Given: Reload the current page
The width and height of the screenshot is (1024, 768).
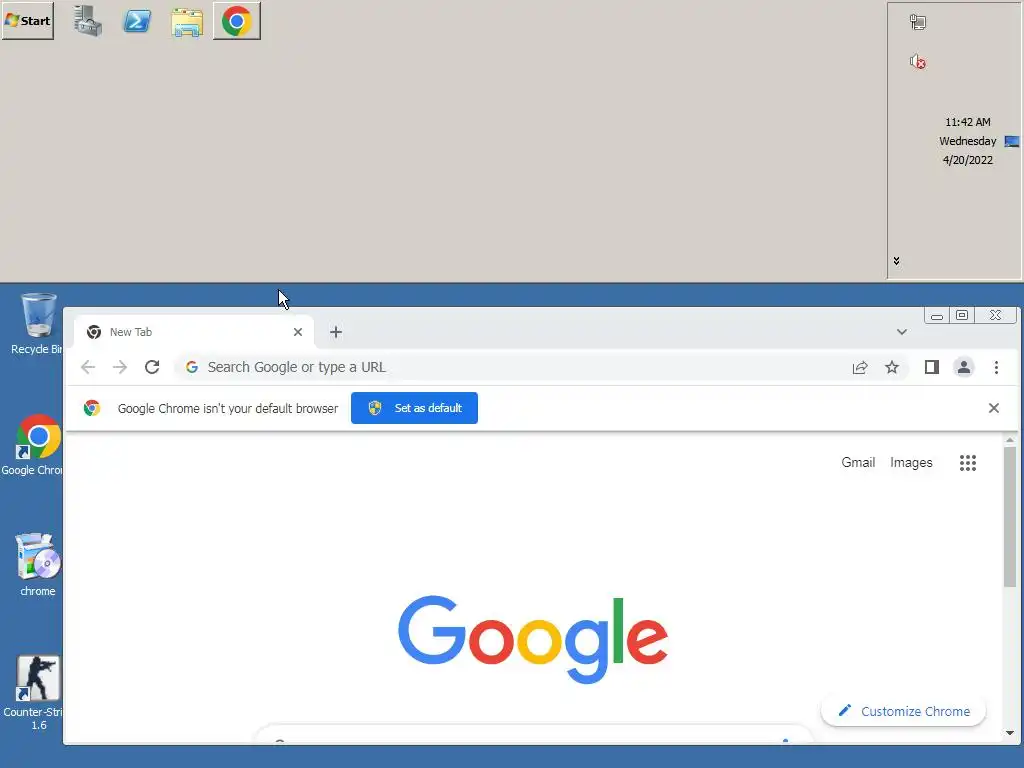Looking at the screenshot, I should (152, 367).
